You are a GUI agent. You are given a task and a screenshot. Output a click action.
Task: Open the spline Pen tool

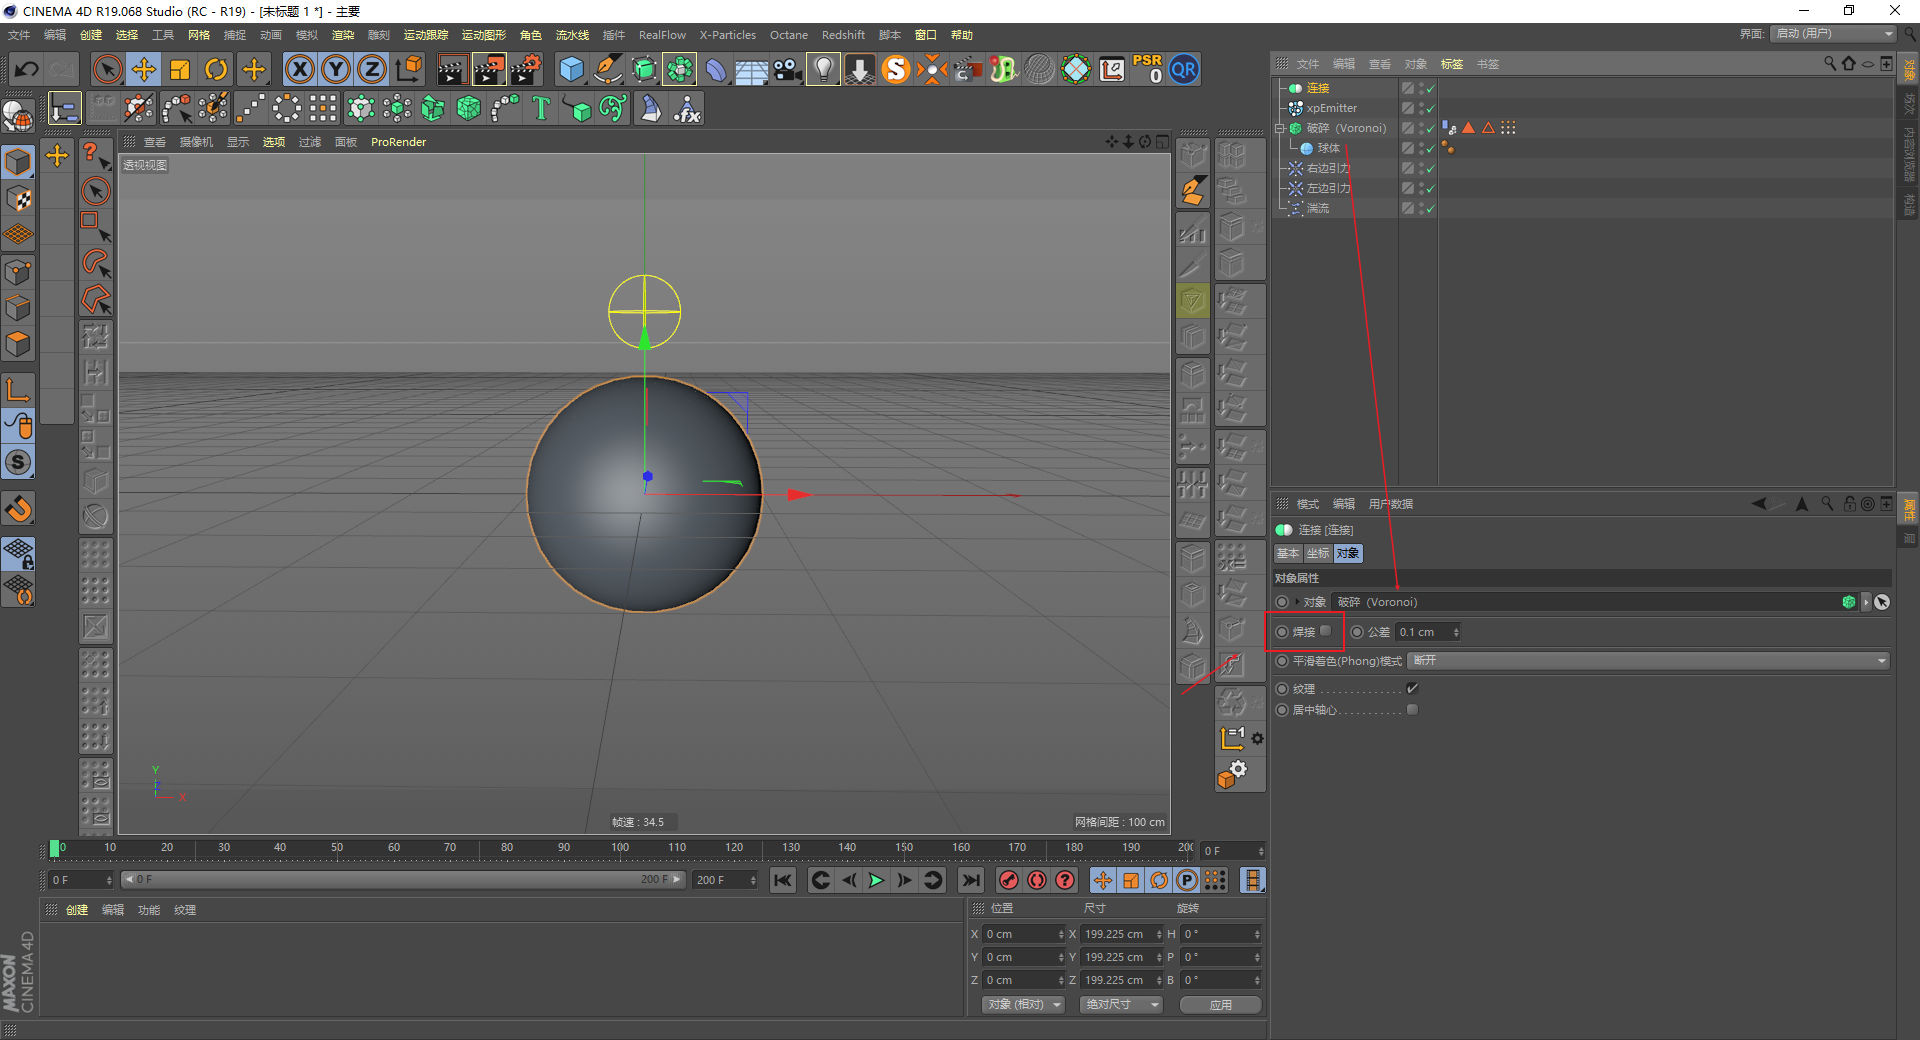pos(607,69)
